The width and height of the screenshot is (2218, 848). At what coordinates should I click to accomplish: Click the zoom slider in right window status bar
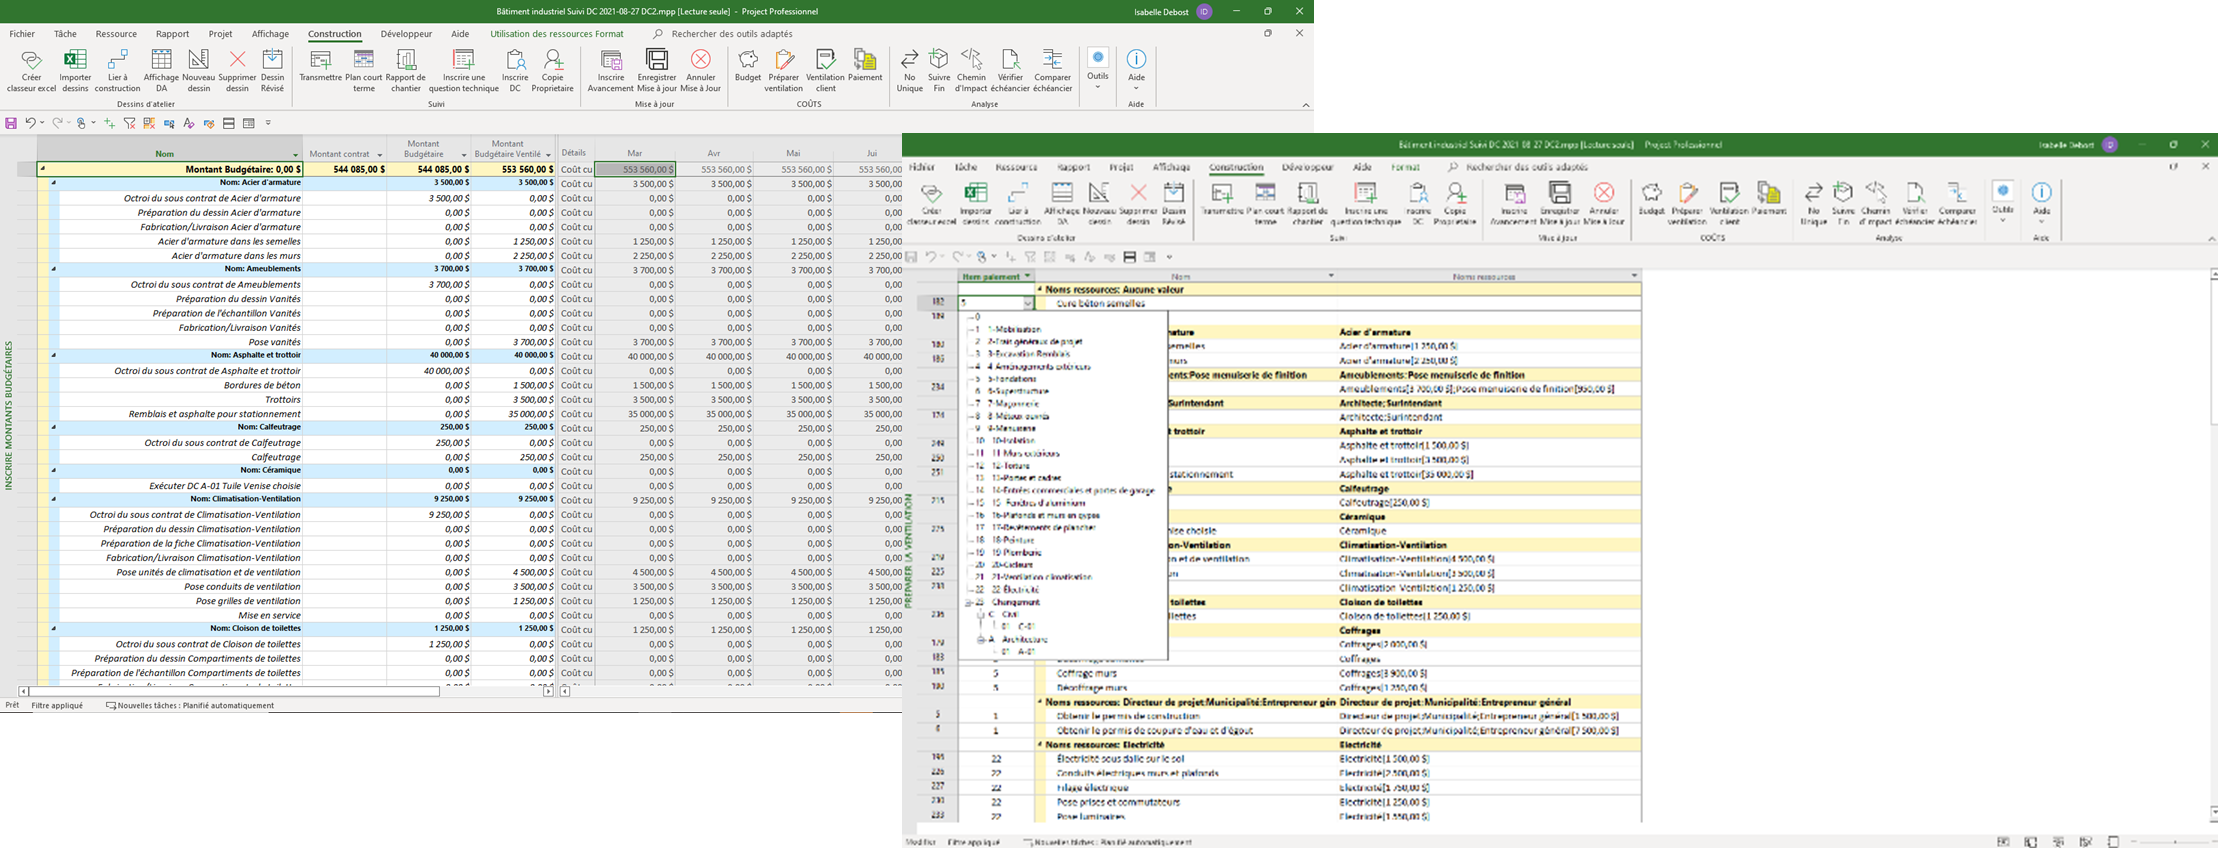click(2174, 842)
